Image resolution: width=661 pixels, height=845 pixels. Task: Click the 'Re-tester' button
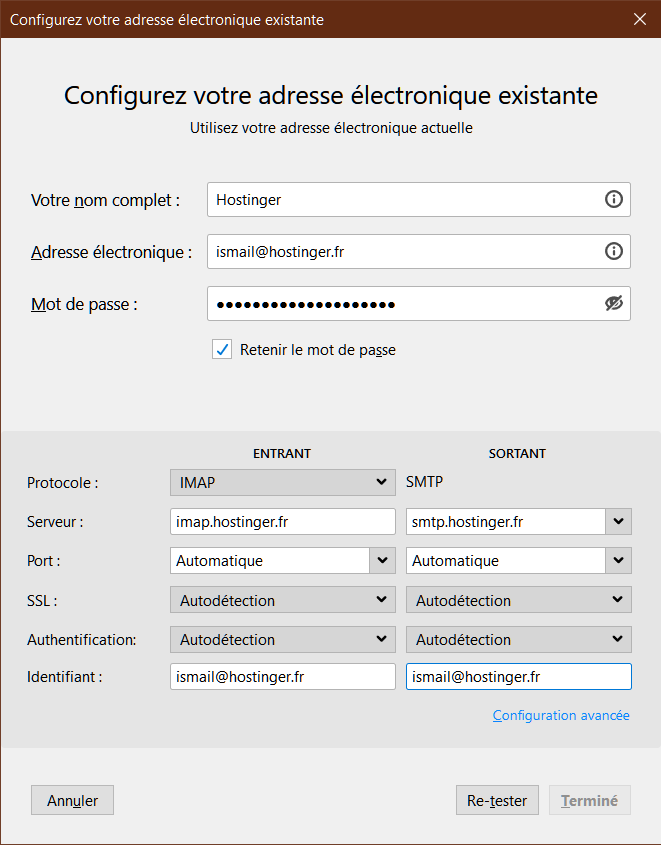tap(497, 800)
